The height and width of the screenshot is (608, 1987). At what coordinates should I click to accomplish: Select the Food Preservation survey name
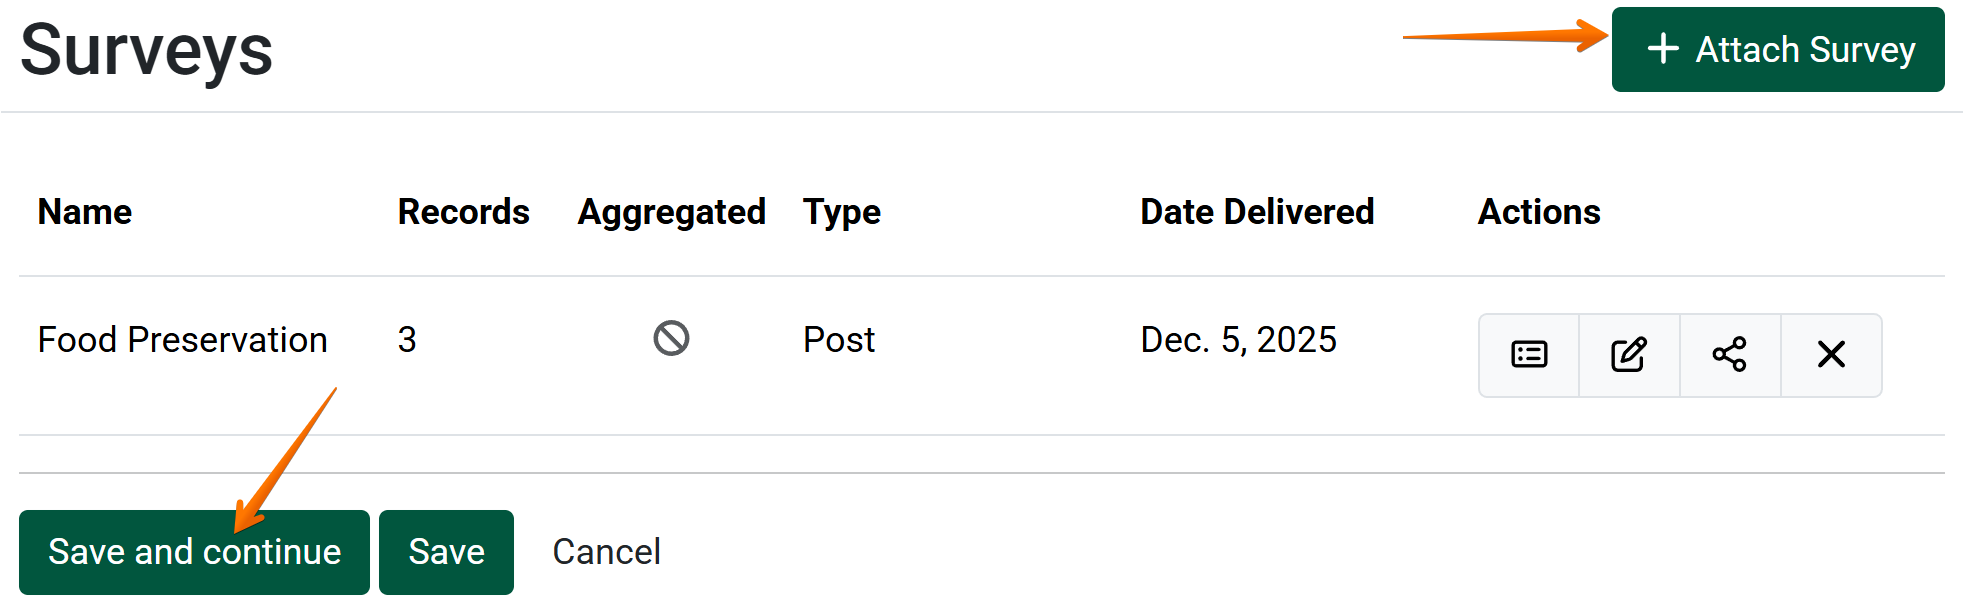coord(183,340)
